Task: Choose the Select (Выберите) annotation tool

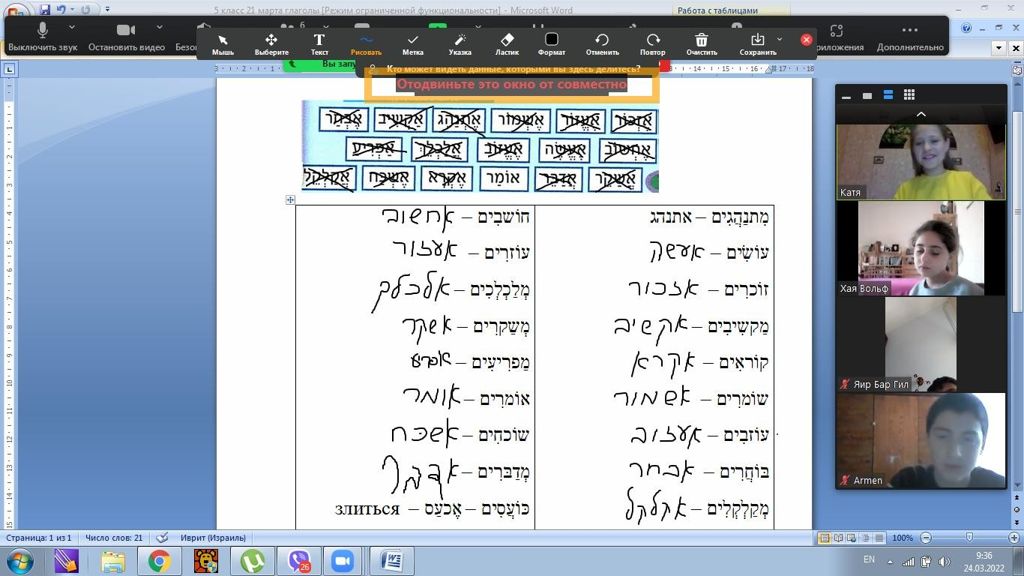Action: click(x=271, y=44)
